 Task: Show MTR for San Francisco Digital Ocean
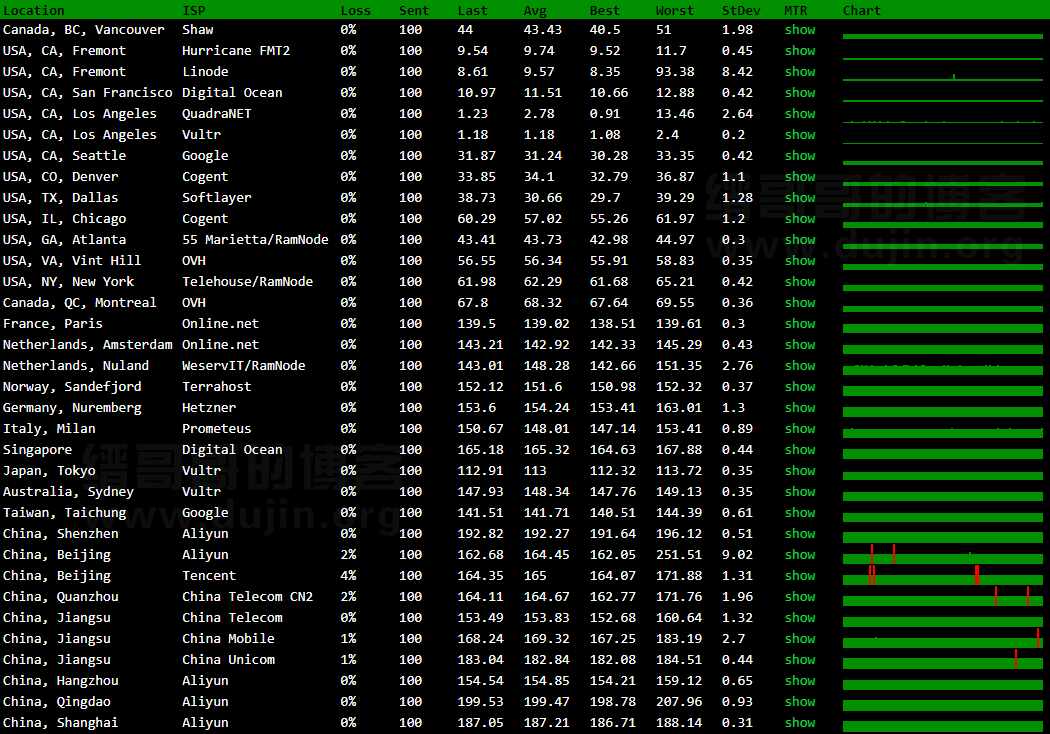point(800,92)
